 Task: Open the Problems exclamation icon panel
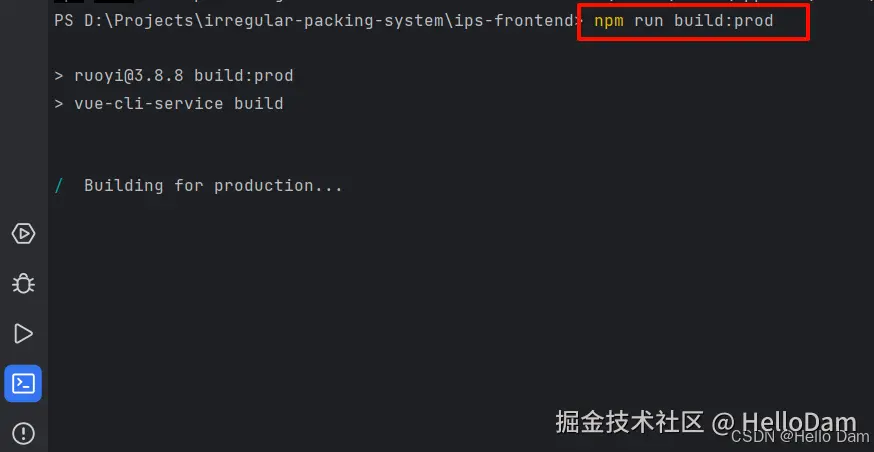click(23, 433)
